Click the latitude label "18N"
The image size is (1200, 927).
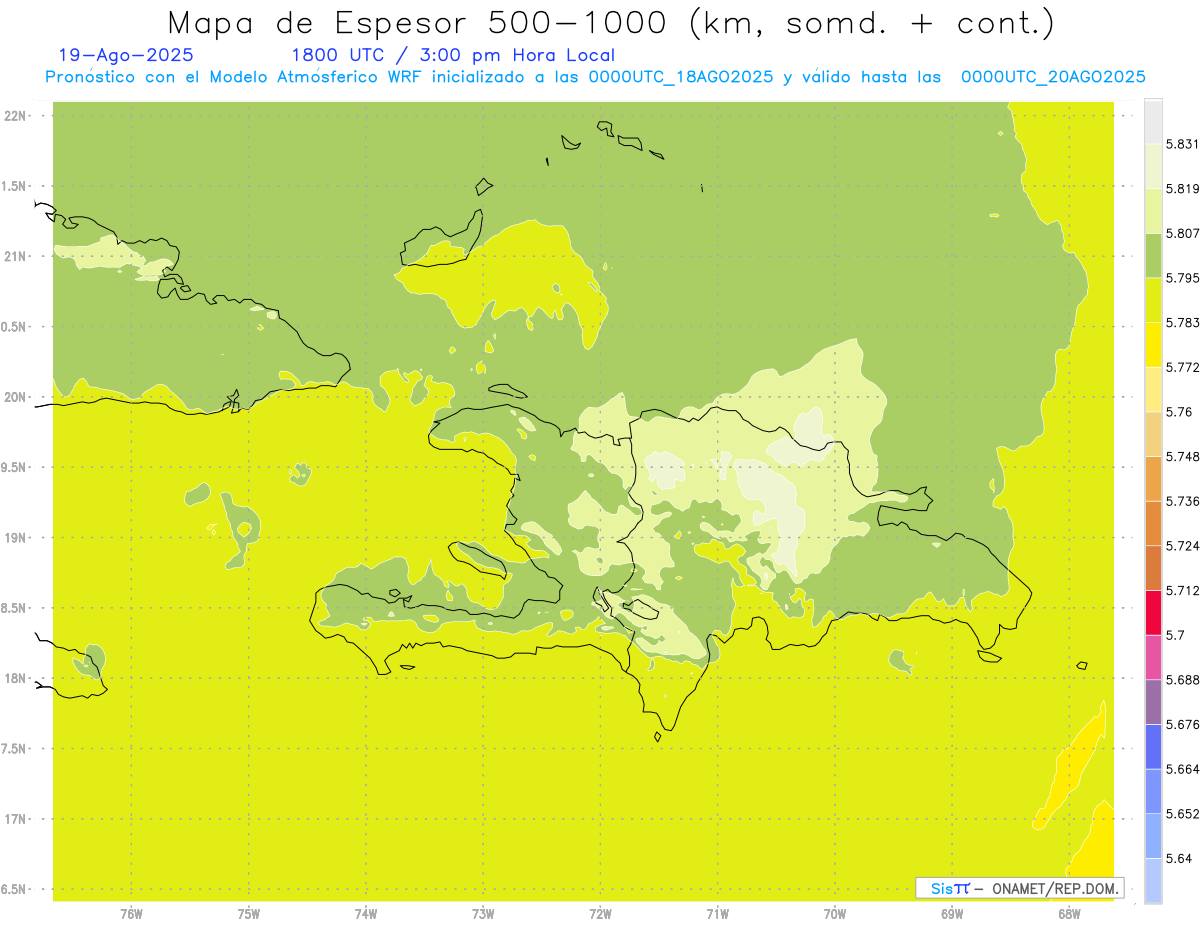pos(16,679)
